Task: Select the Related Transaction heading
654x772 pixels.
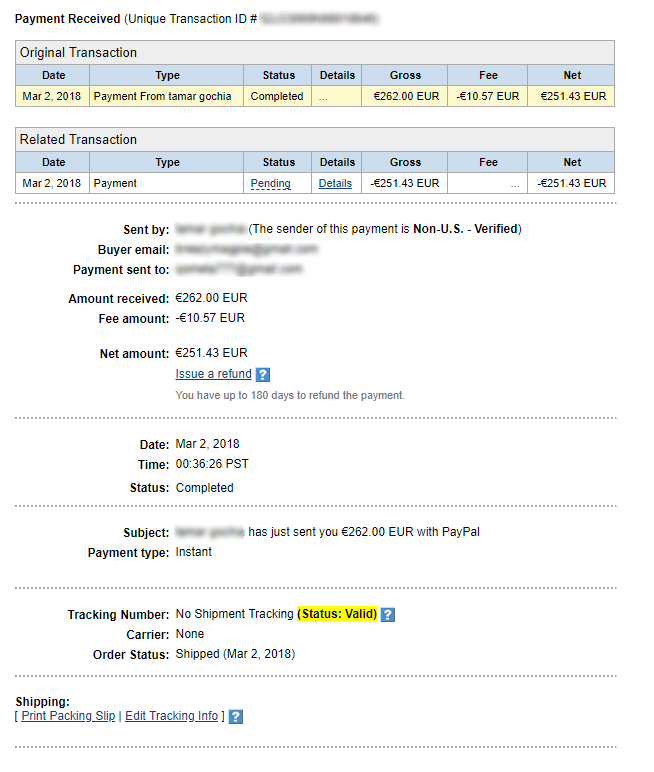Action: click(x=78, y=139)
